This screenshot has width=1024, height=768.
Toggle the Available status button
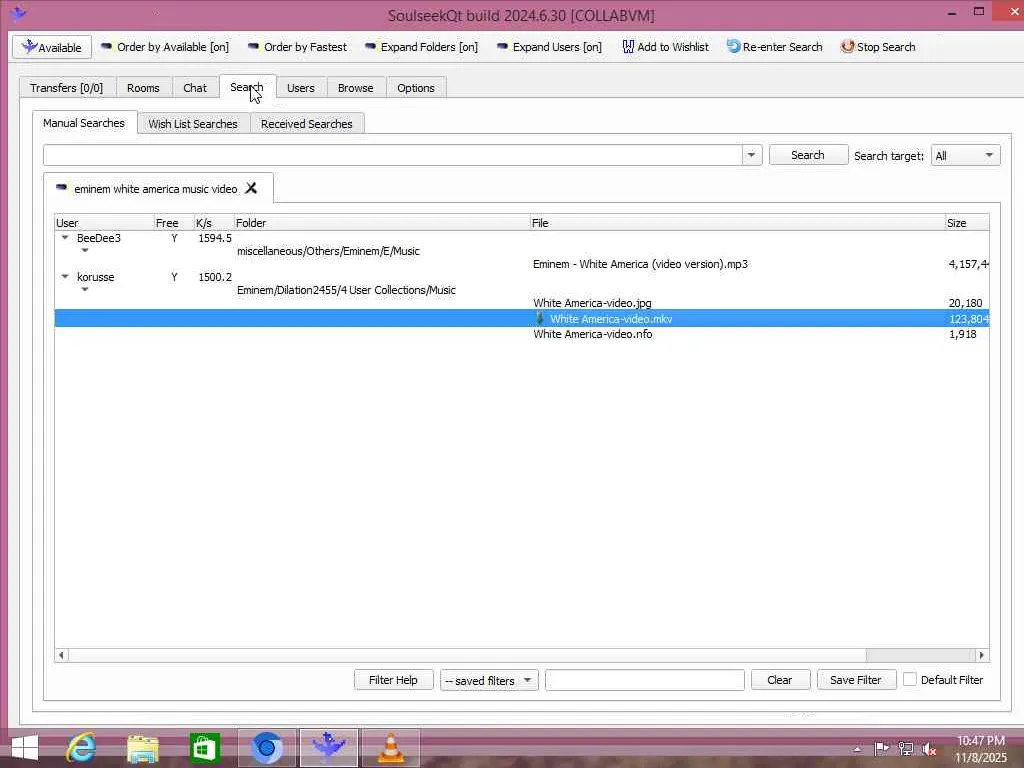pyautogui.click(x=52, y=47)
